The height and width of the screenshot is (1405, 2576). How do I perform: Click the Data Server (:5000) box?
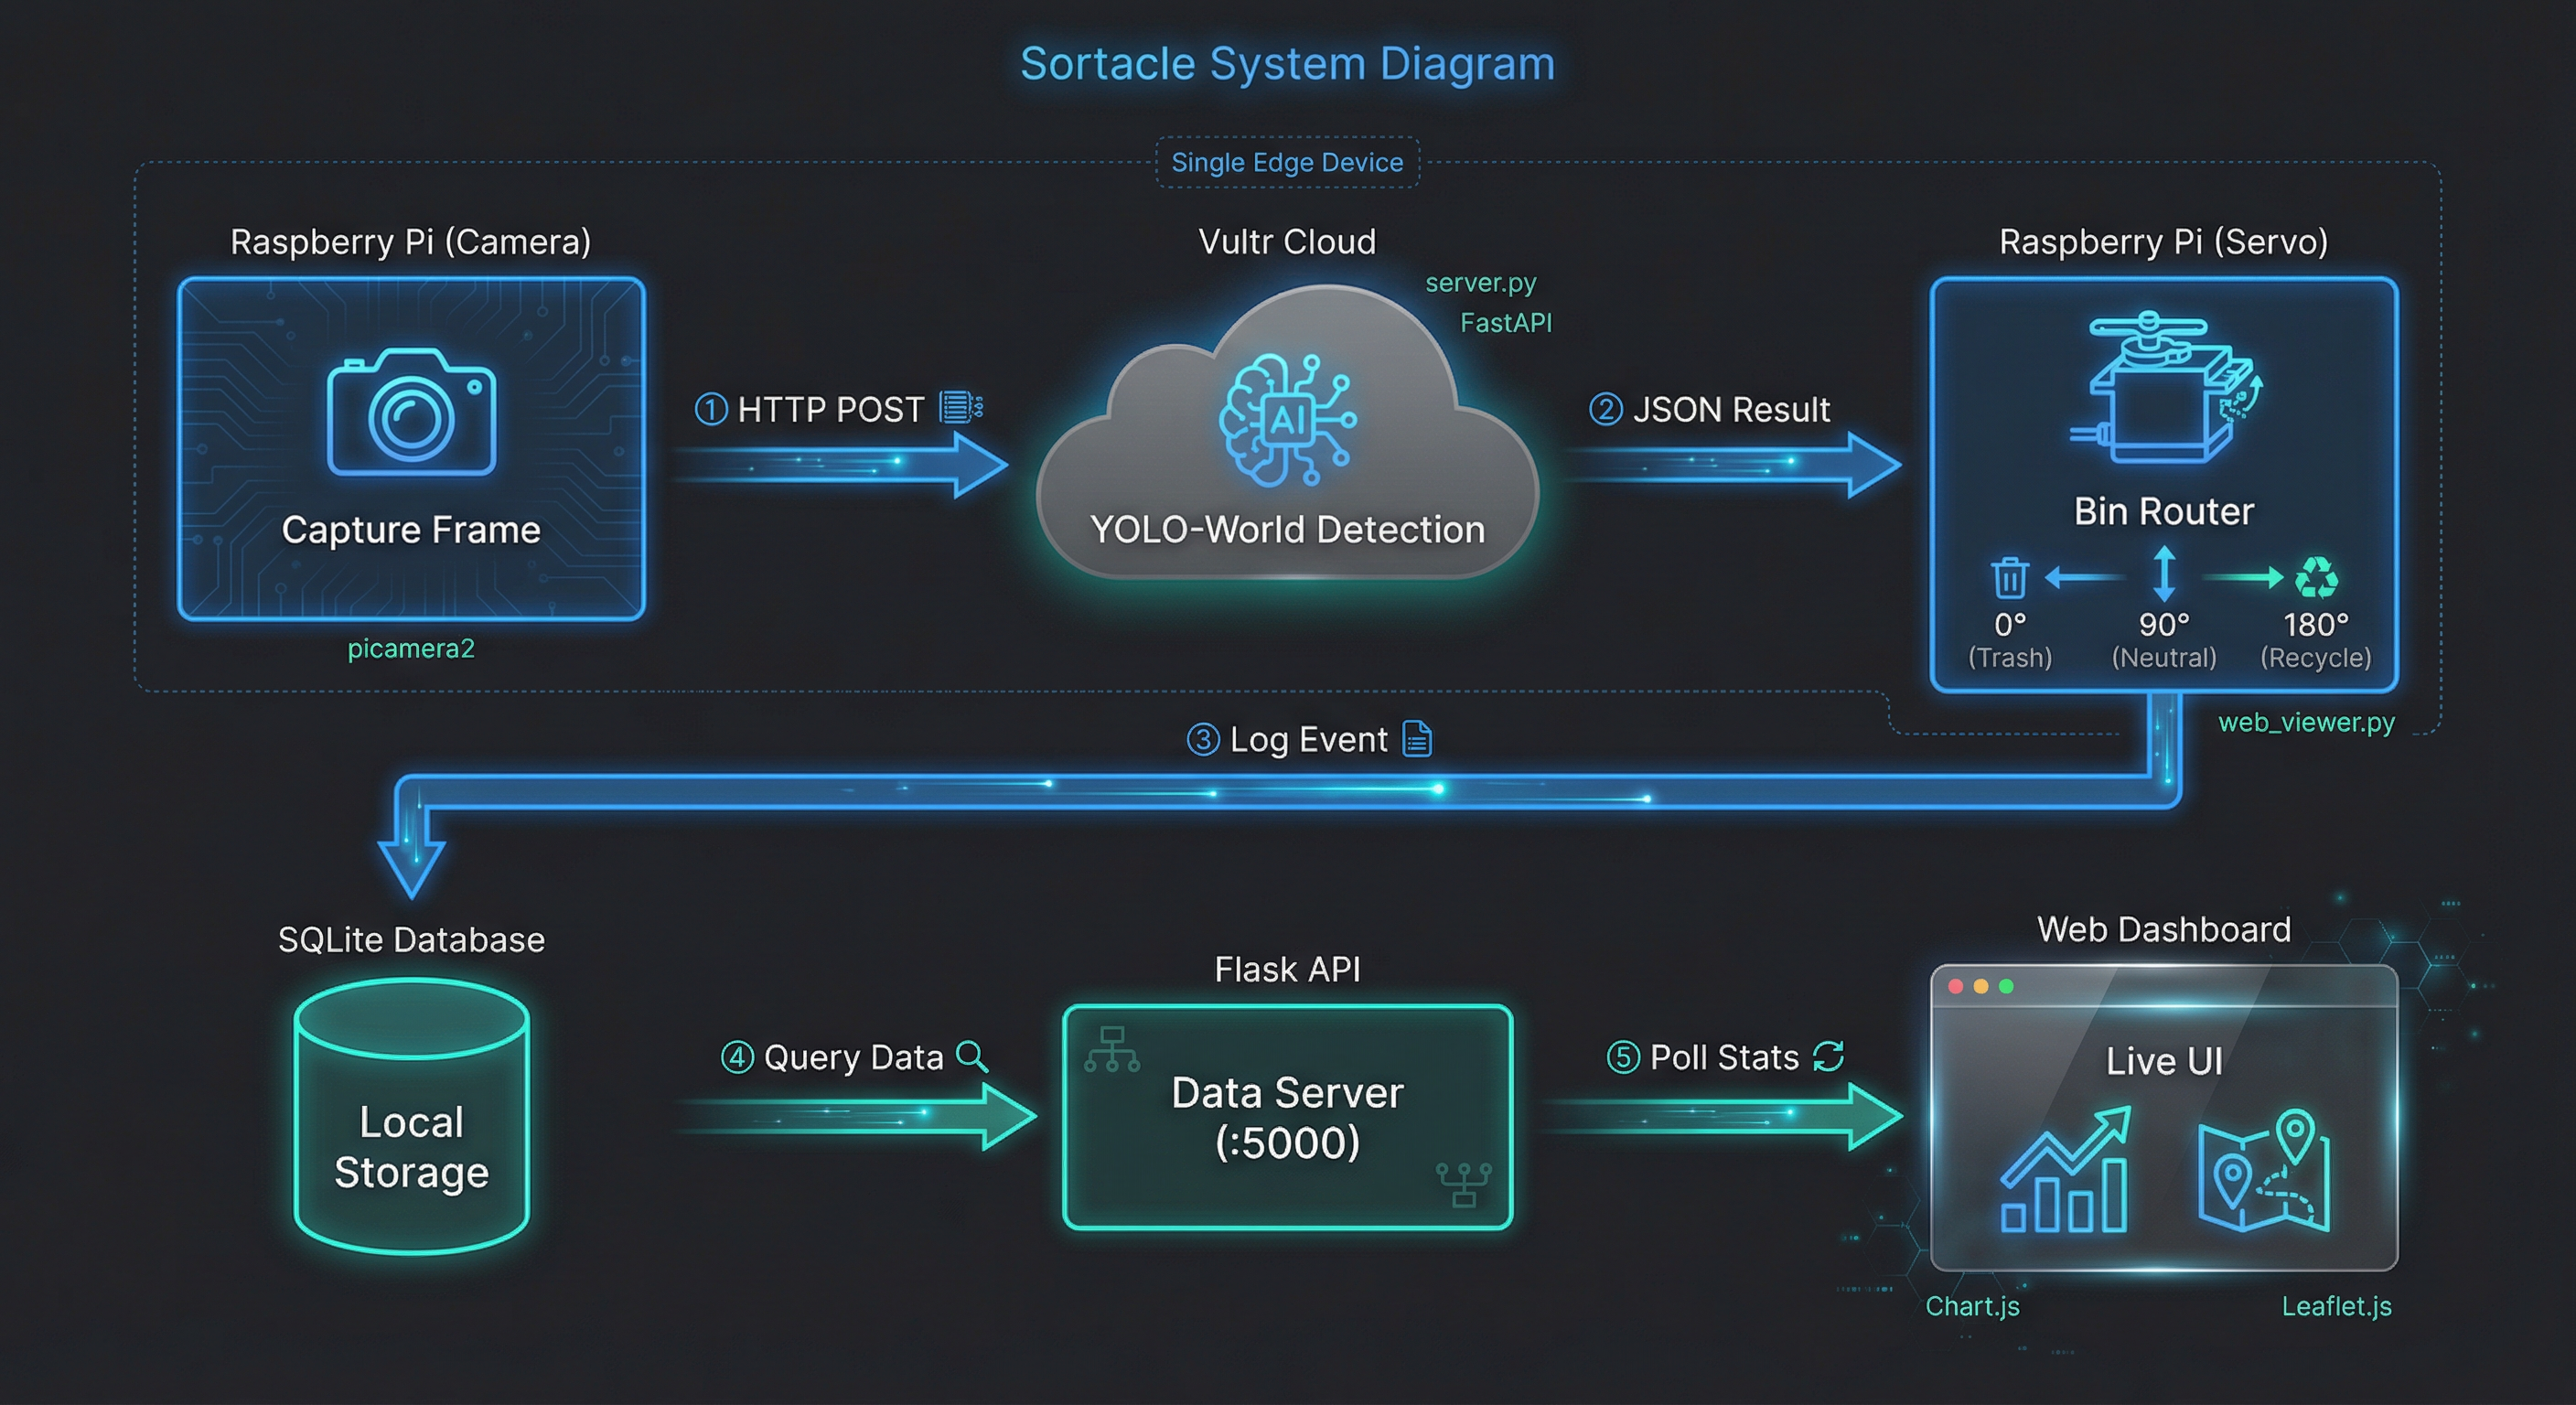point(1287,1117)
